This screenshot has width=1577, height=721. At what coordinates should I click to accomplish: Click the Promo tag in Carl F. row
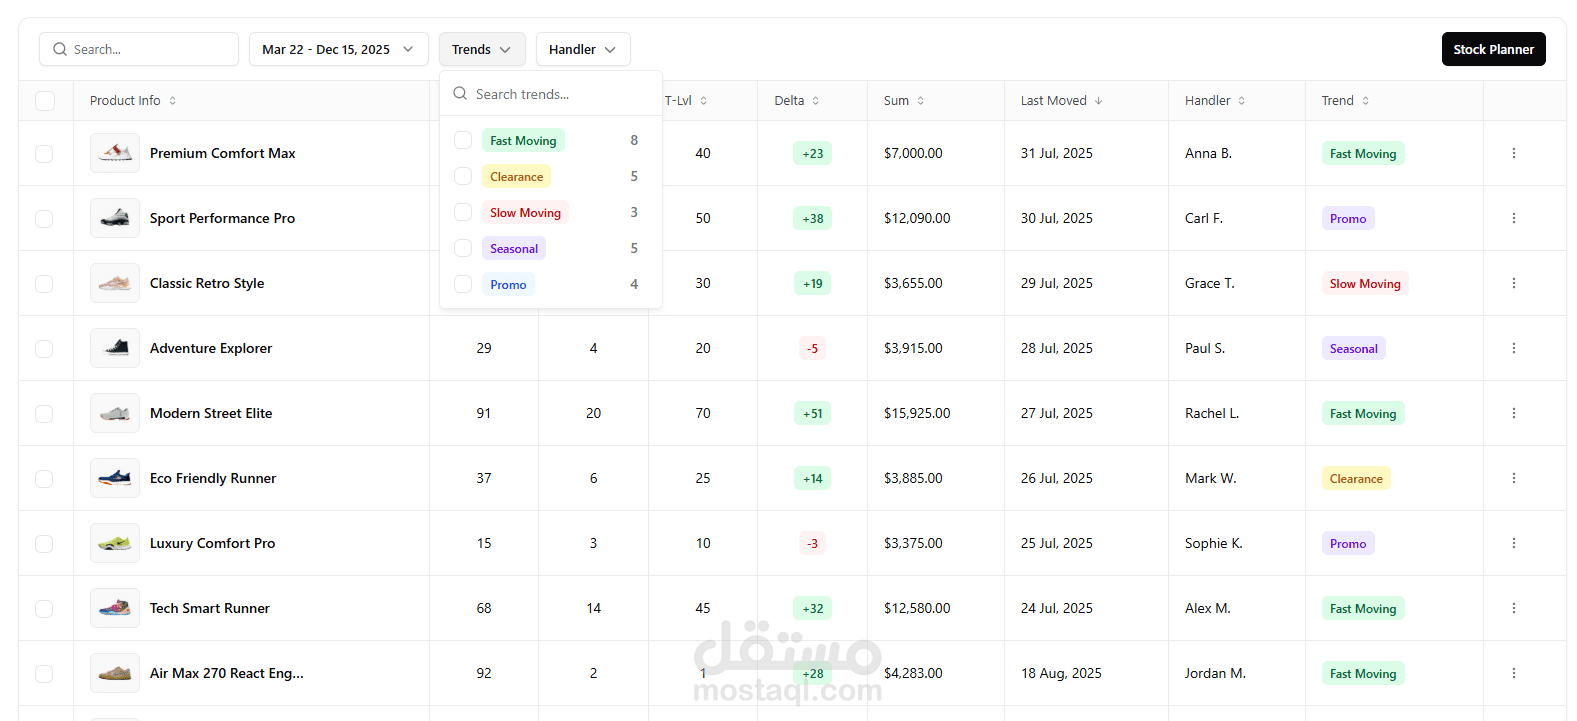click(1348, 219)
